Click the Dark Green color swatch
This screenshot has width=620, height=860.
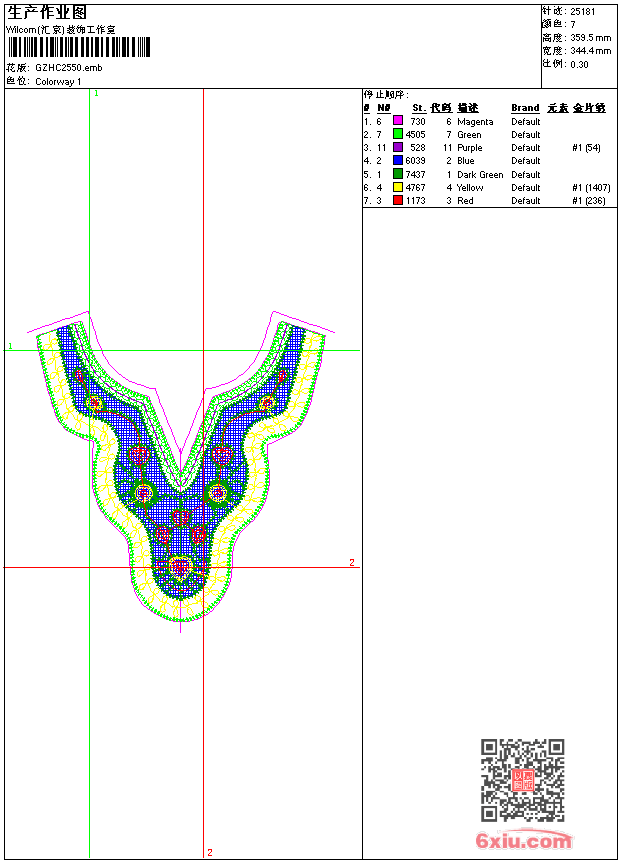click(398, 174)
